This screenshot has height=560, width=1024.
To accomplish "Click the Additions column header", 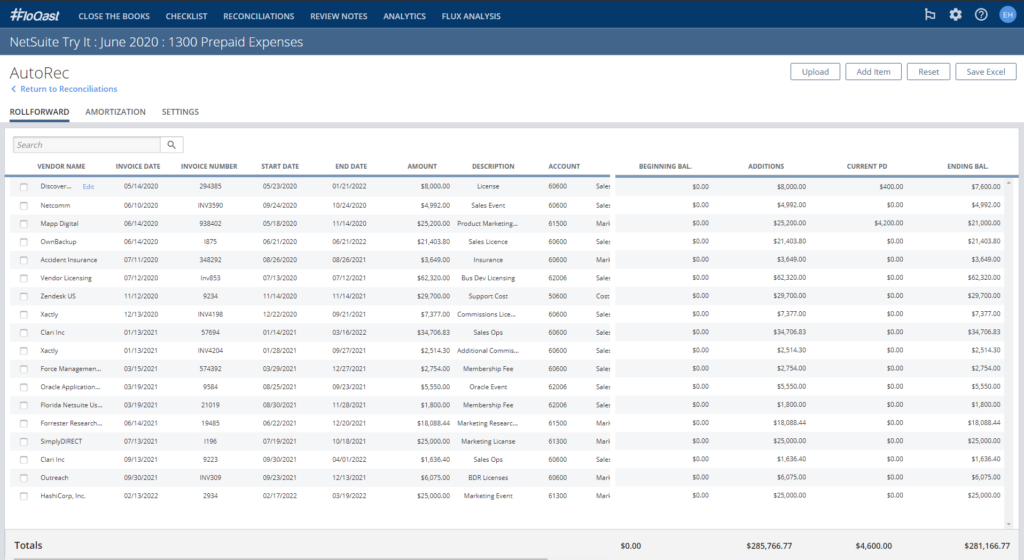I will pos(766,166).
